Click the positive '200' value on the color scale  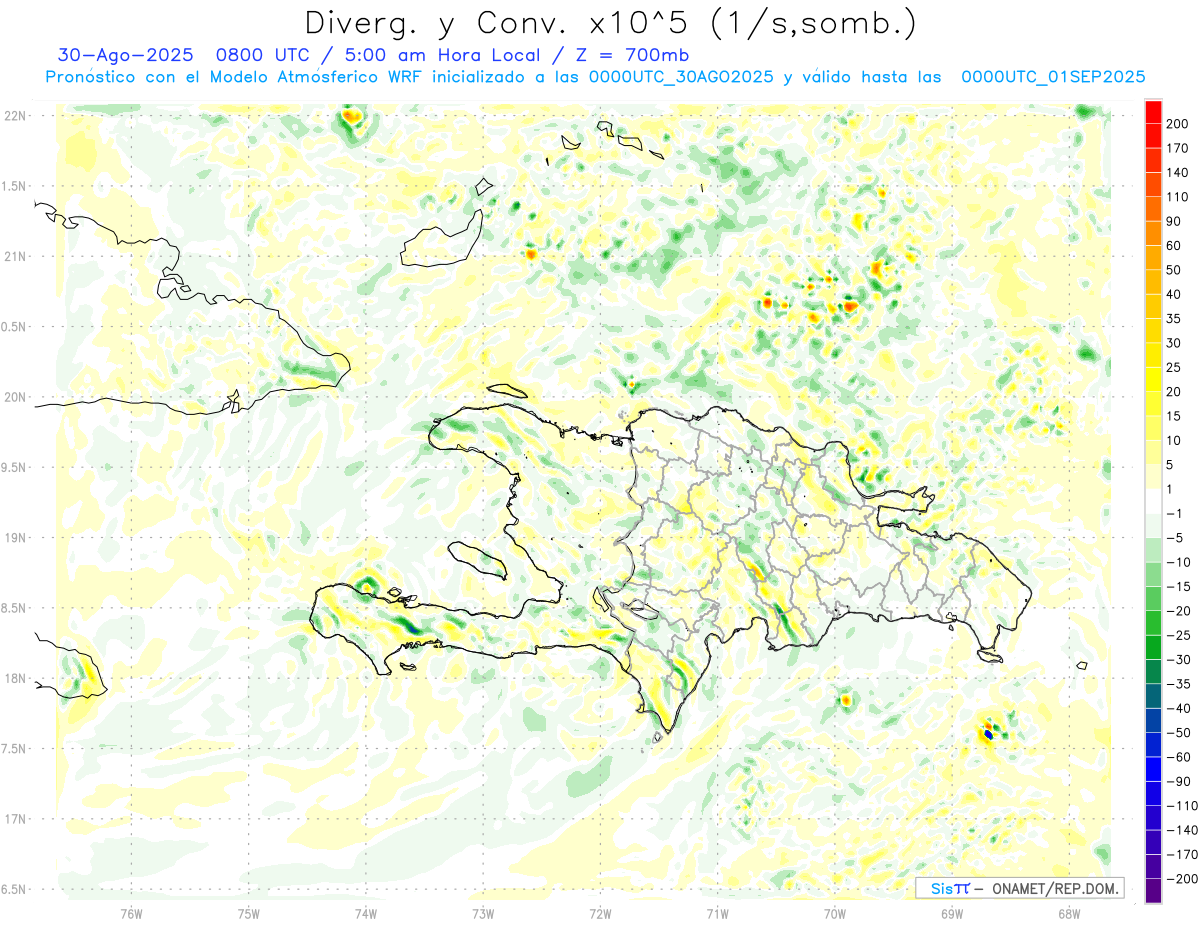click(1178, 124)
